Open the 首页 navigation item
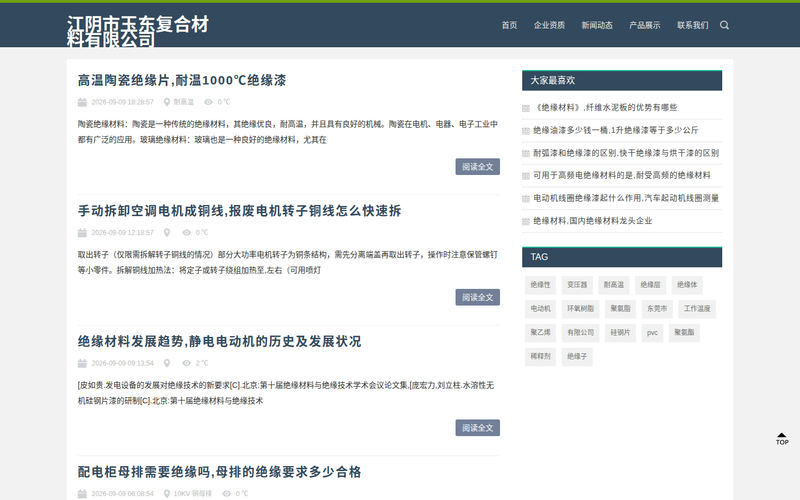 pos(509,25)
